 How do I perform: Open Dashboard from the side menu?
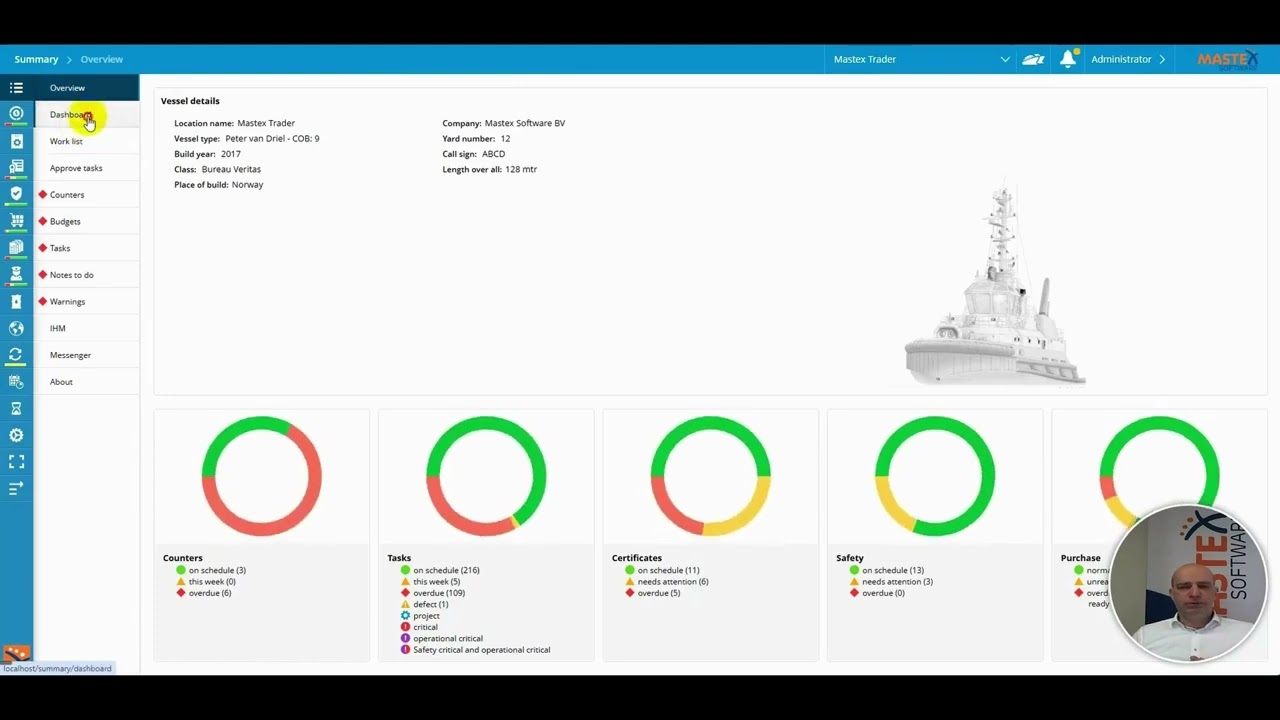87,115
